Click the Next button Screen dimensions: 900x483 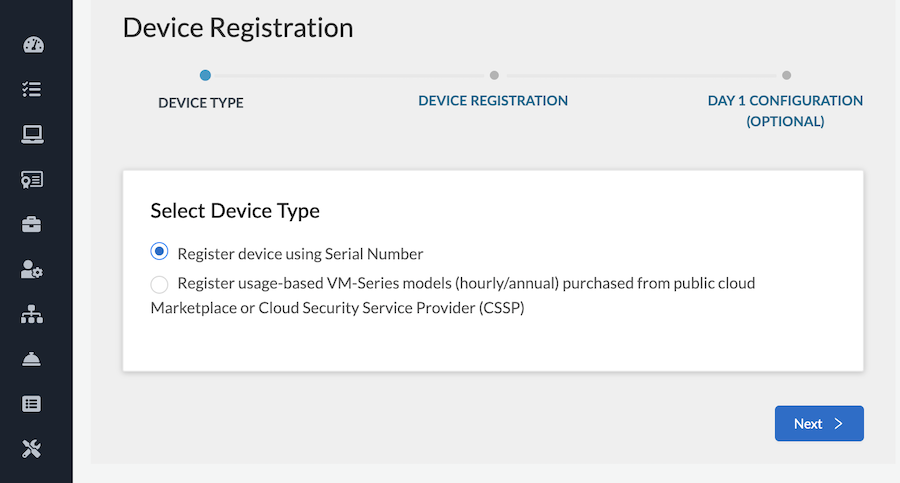pos(819,423)
